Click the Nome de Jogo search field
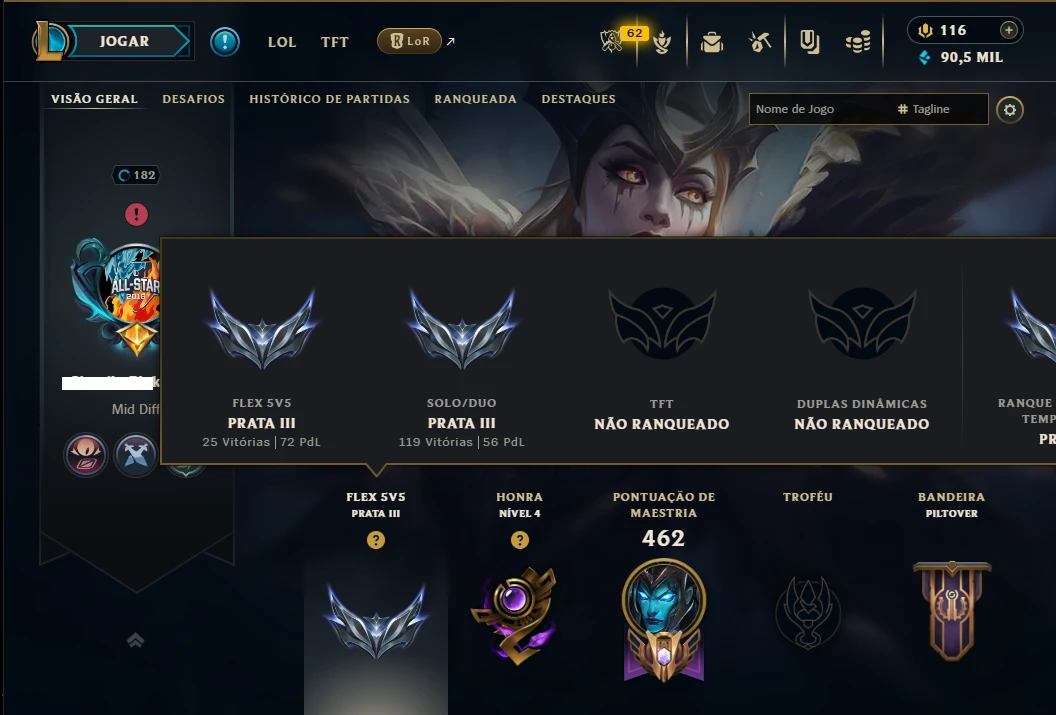The height and width of the screenshot is (715, 1056). [820, 109]
